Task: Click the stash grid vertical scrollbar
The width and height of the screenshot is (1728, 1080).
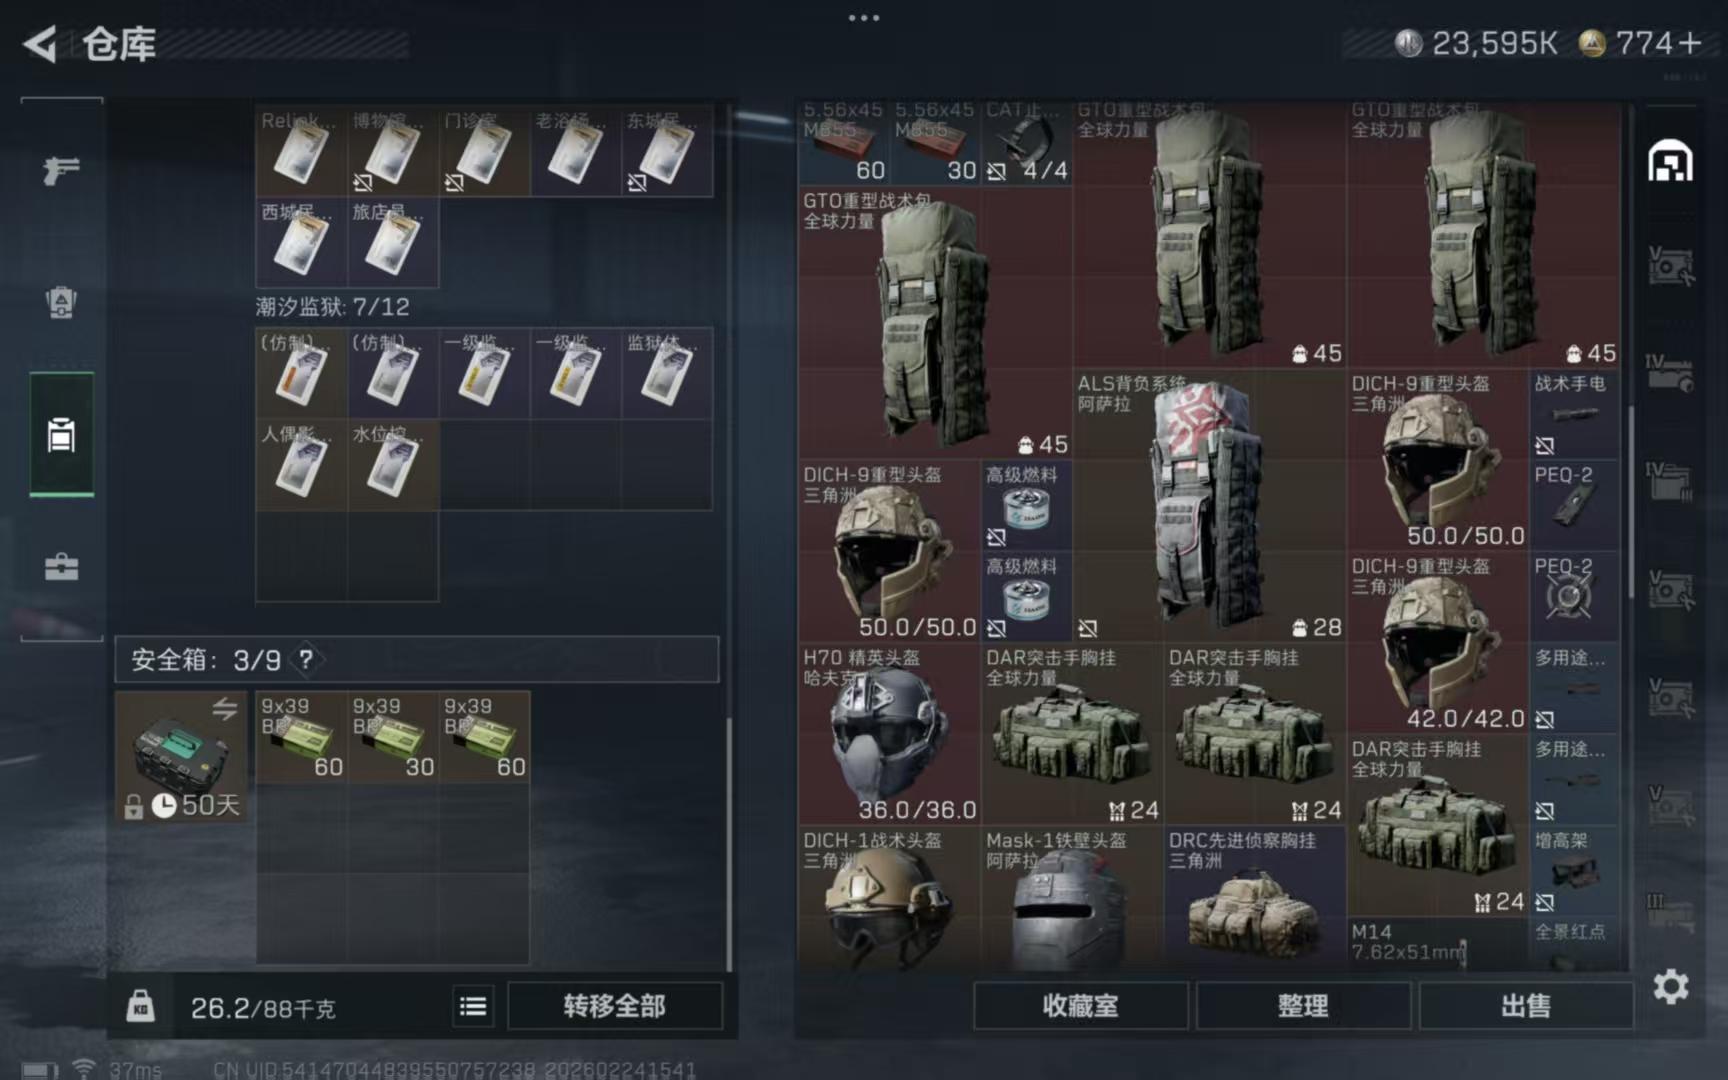Action: [x=1632, y=500]
